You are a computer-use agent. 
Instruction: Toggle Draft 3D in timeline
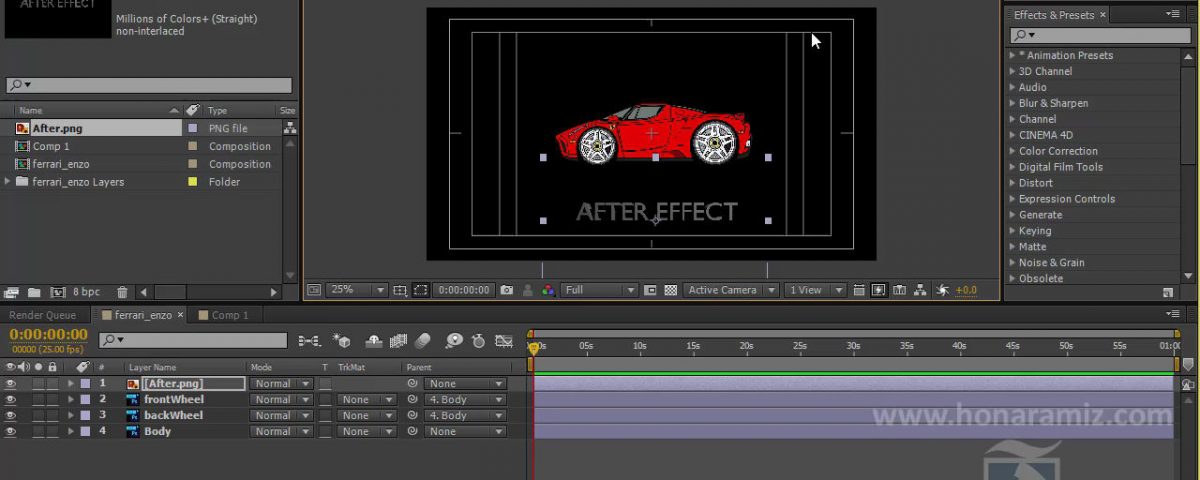click(342, 341)
